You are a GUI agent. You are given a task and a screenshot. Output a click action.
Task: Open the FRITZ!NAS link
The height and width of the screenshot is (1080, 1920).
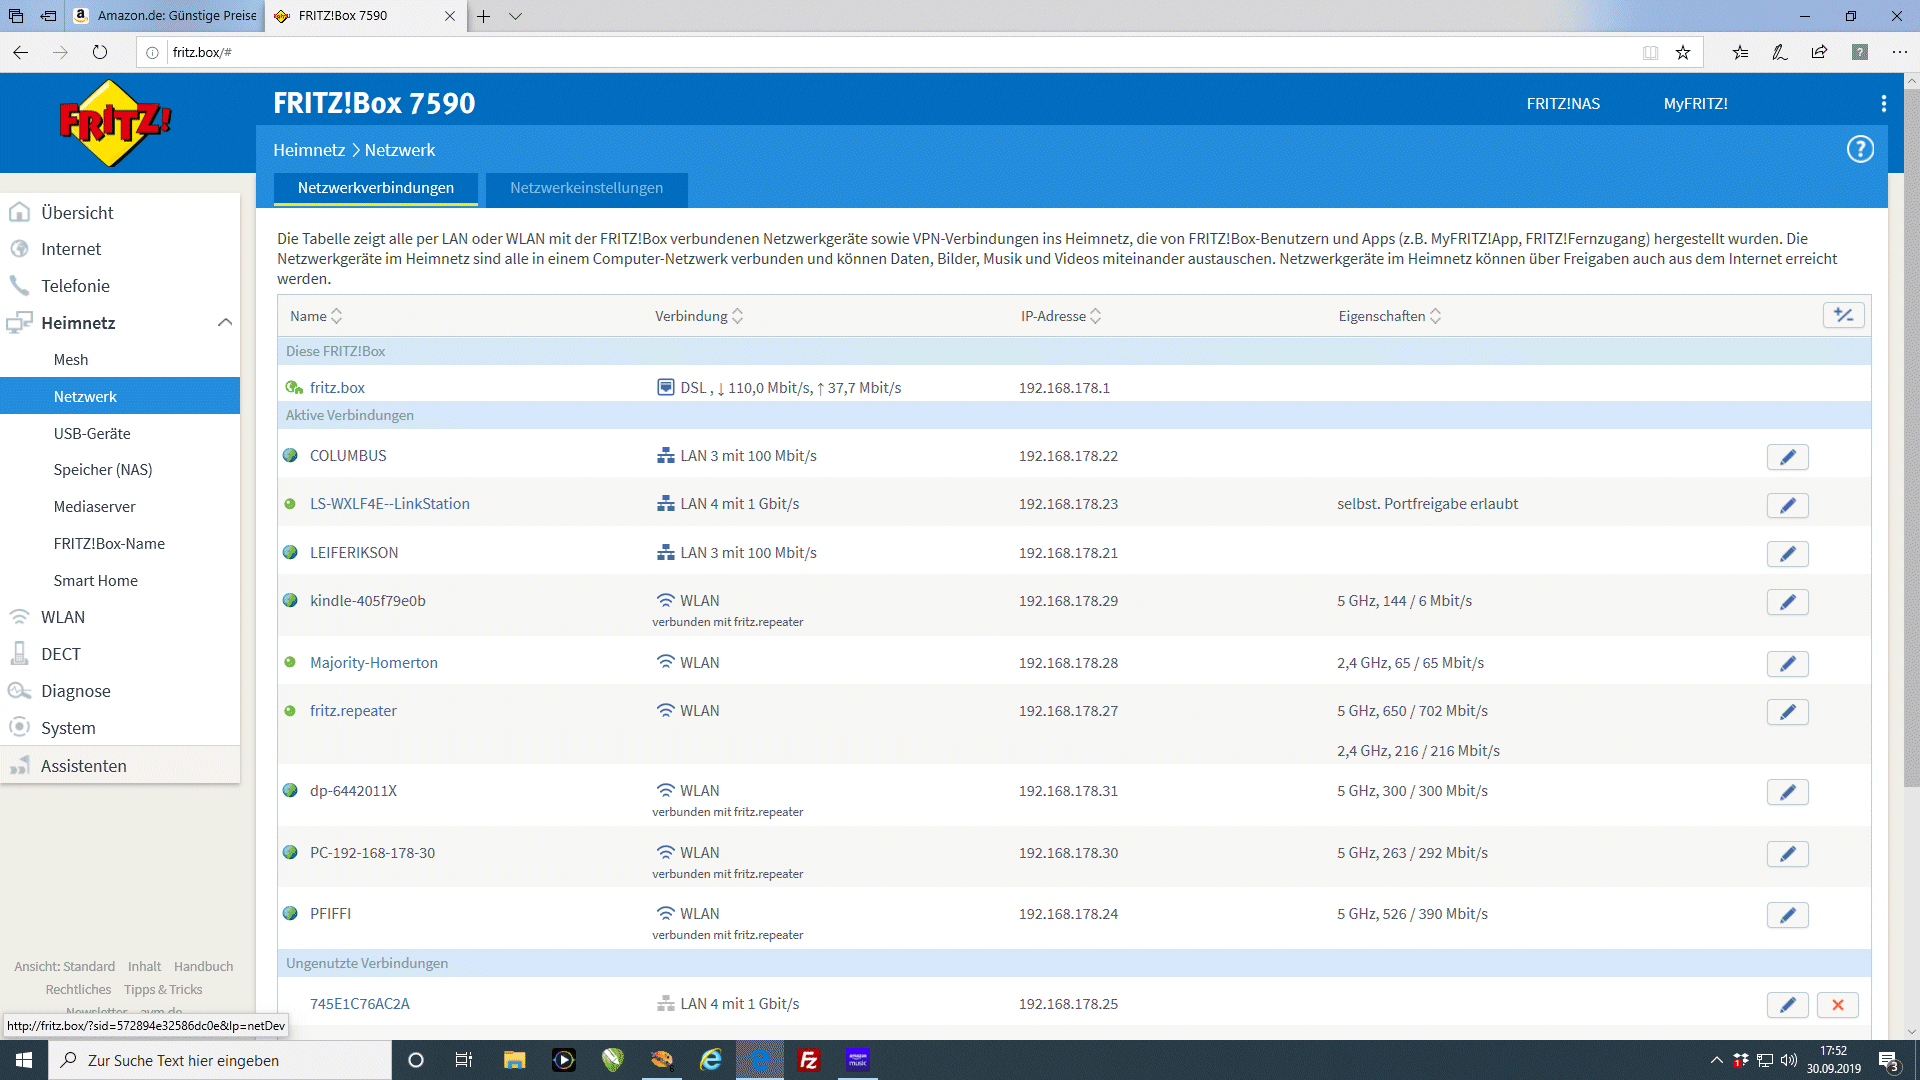coord(1563,103)
